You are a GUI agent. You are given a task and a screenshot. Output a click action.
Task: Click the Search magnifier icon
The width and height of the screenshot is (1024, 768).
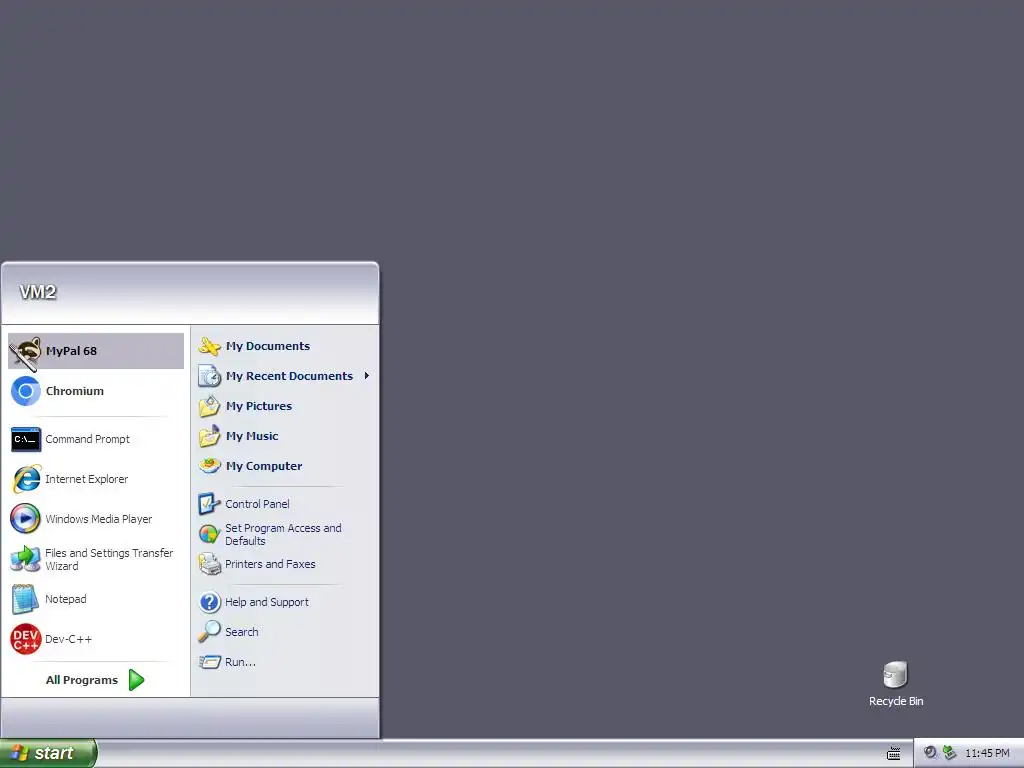click(x=209, y=632)
